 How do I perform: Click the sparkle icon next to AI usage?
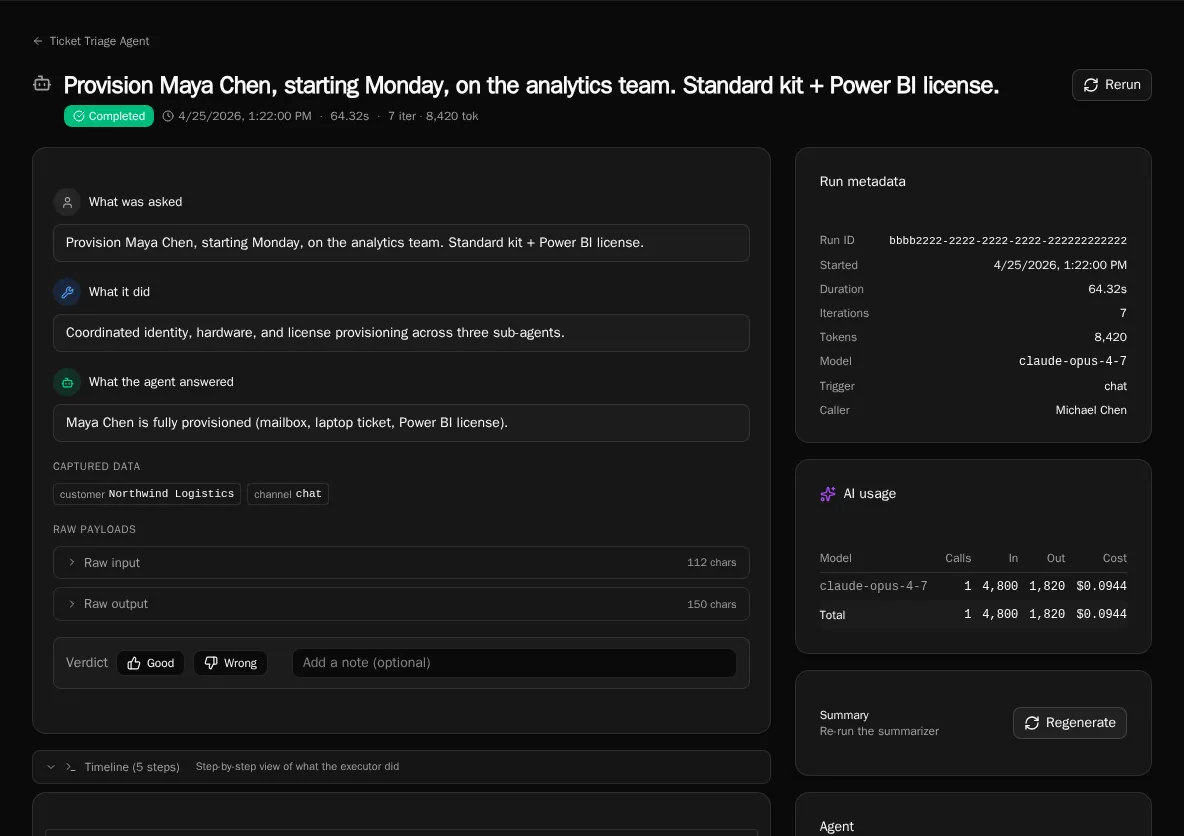(x=827, y=494)
